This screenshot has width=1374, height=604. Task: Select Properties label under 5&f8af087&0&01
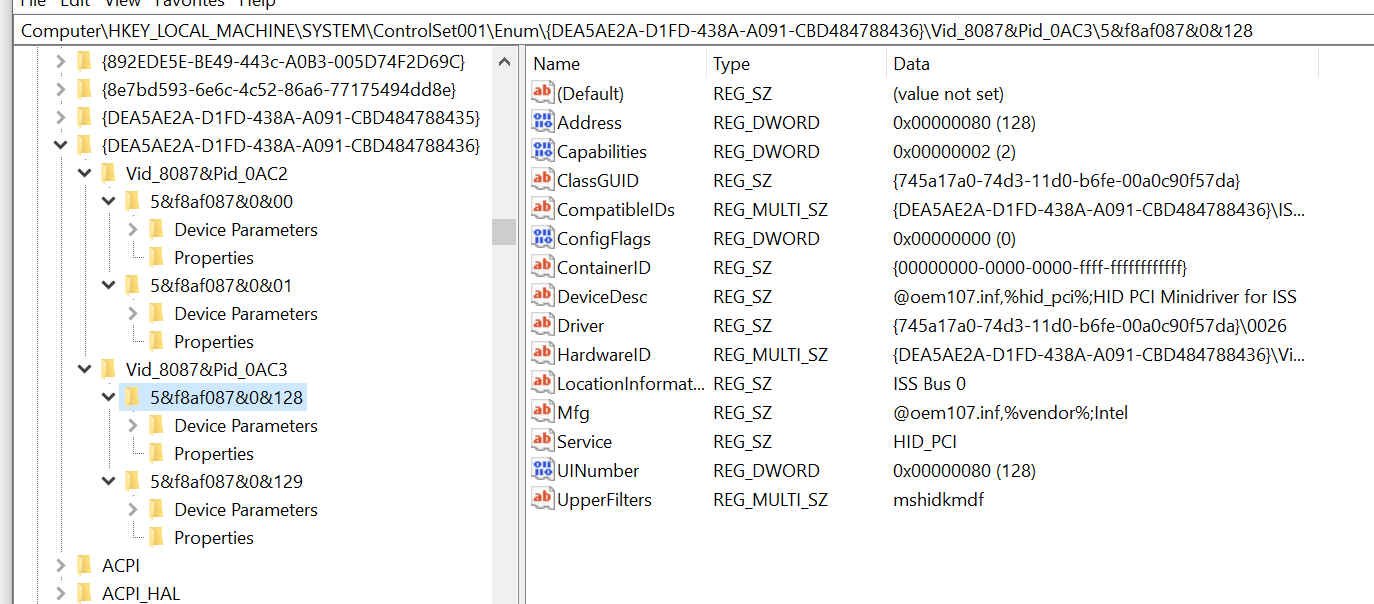pyautogui.click(x=214, y=341)
